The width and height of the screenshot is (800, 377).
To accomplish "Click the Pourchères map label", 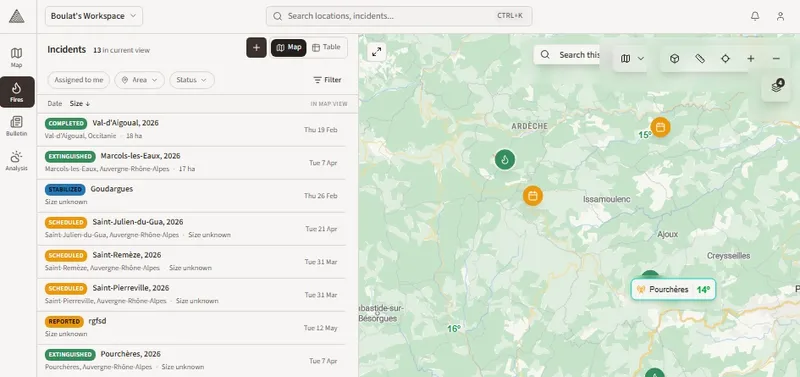I will (673, 289).
